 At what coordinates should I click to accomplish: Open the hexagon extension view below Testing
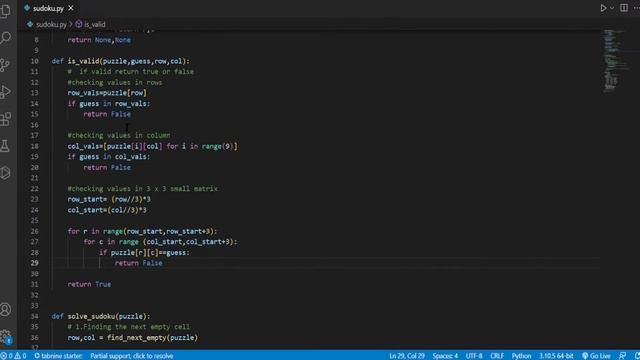click(x=5, y=173)
